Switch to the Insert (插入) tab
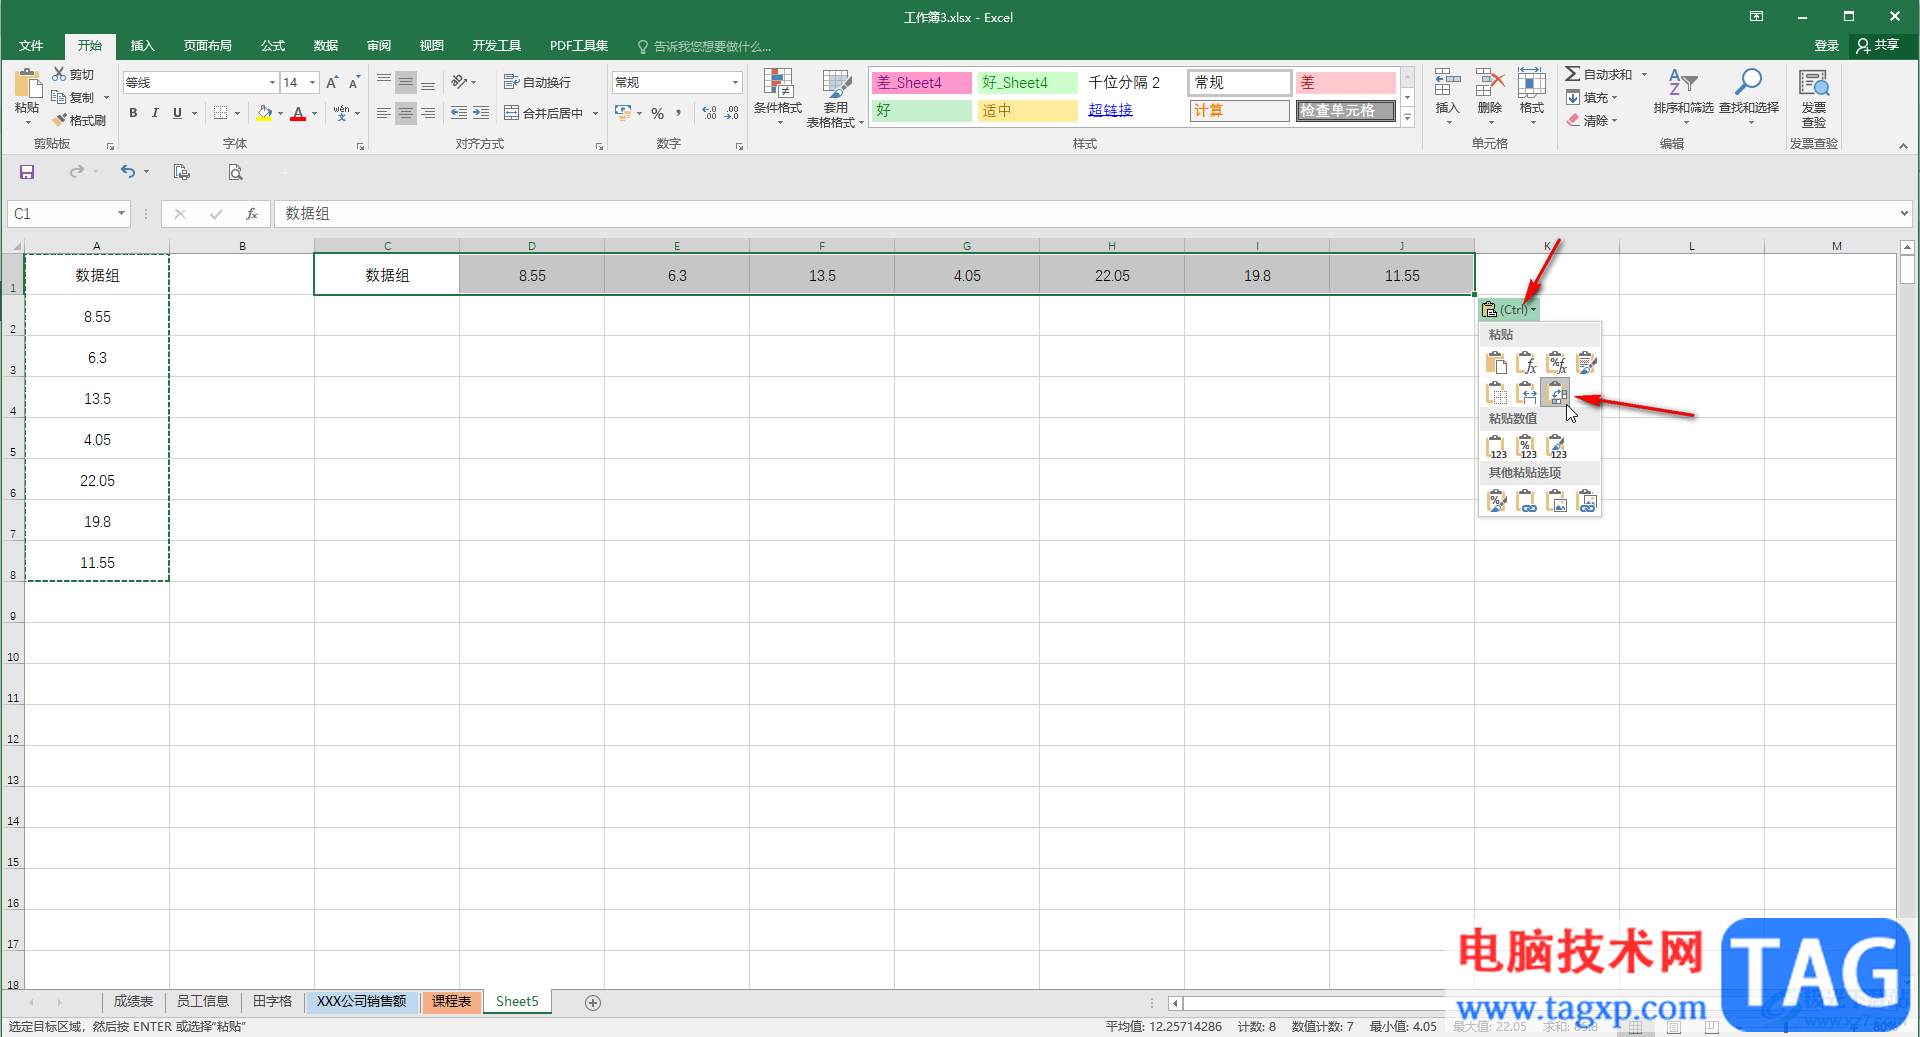Image resolution: width=1920 pixels, height=1037 pixels. pos(143,46)
